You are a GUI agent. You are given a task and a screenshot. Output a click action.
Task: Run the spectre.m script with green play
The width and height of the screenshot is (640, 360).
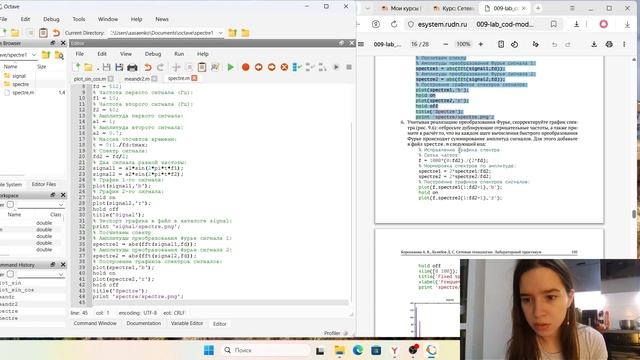coord(230,67)
